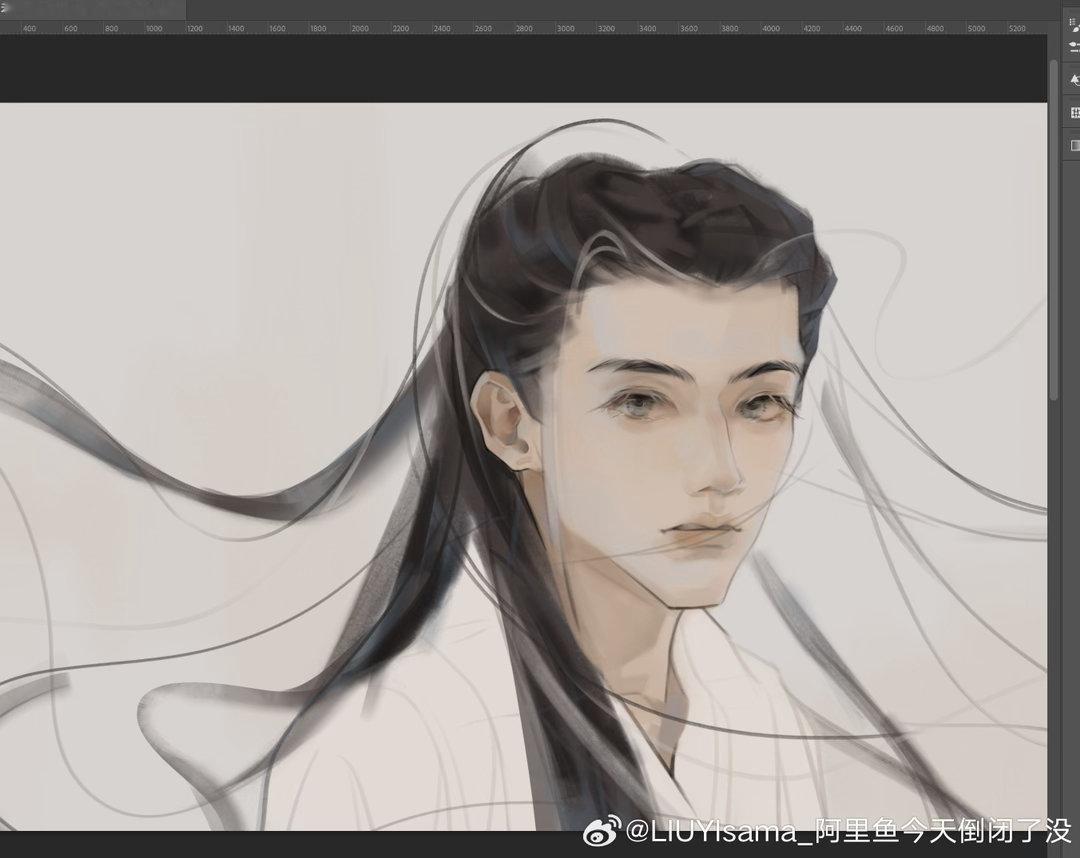Click the @LIUYIsama watermark text

719,831
